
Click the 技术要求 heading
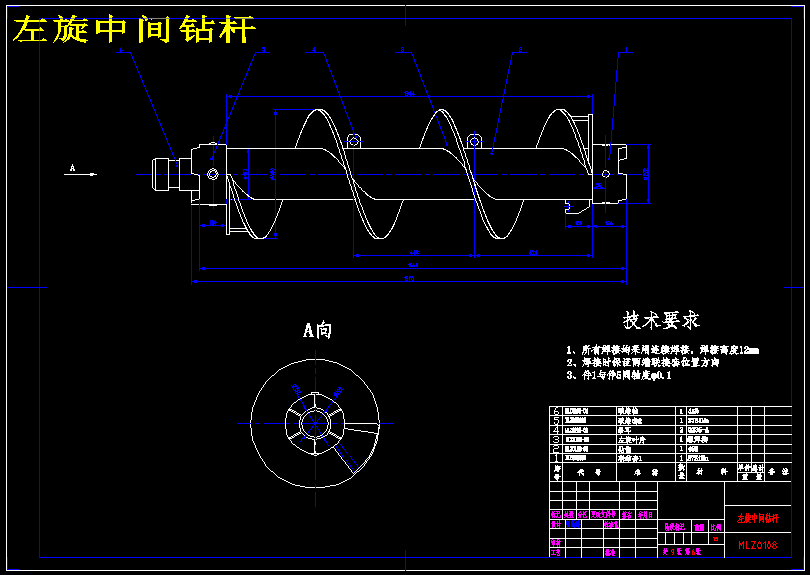pyautogui.click(x=661, y=320)
